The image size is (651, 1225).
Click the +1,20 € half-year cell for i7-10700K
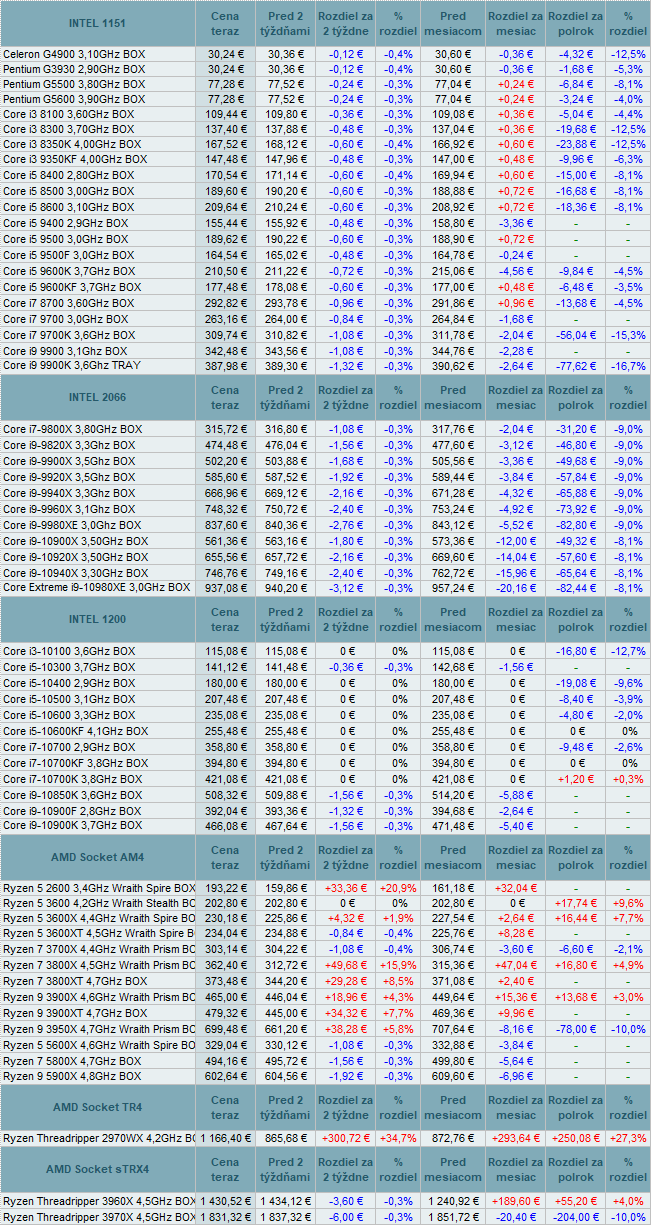click(x=575, y=779)
